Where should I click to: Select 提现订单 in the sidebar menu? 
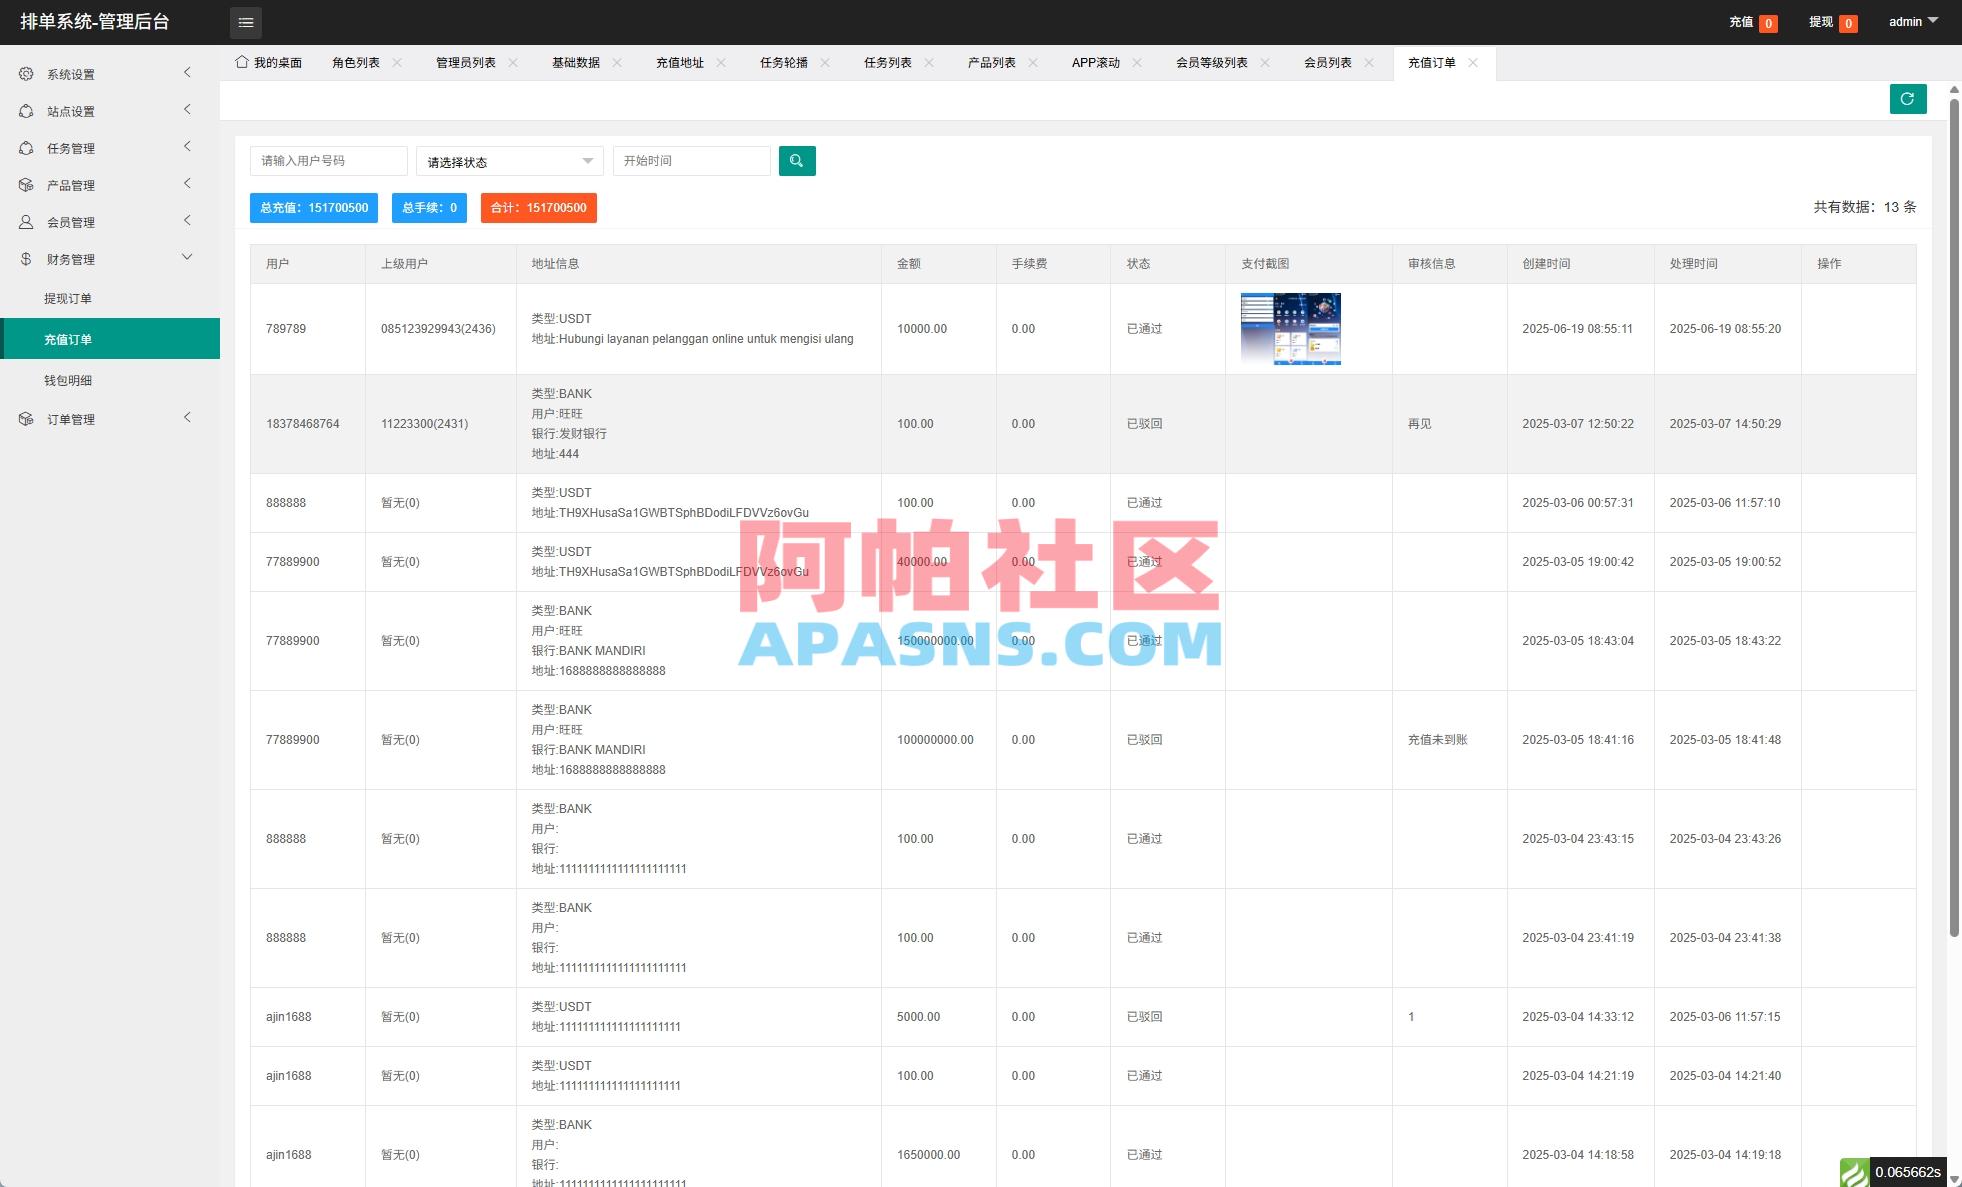click(x=68, y=298)
